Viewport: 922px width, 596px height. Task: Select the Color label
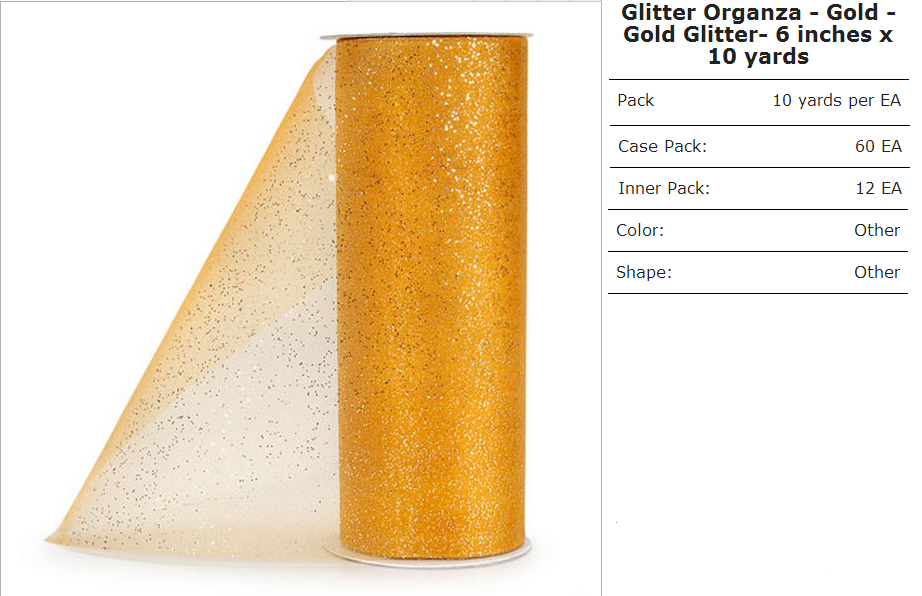click(x=640, y=230)
